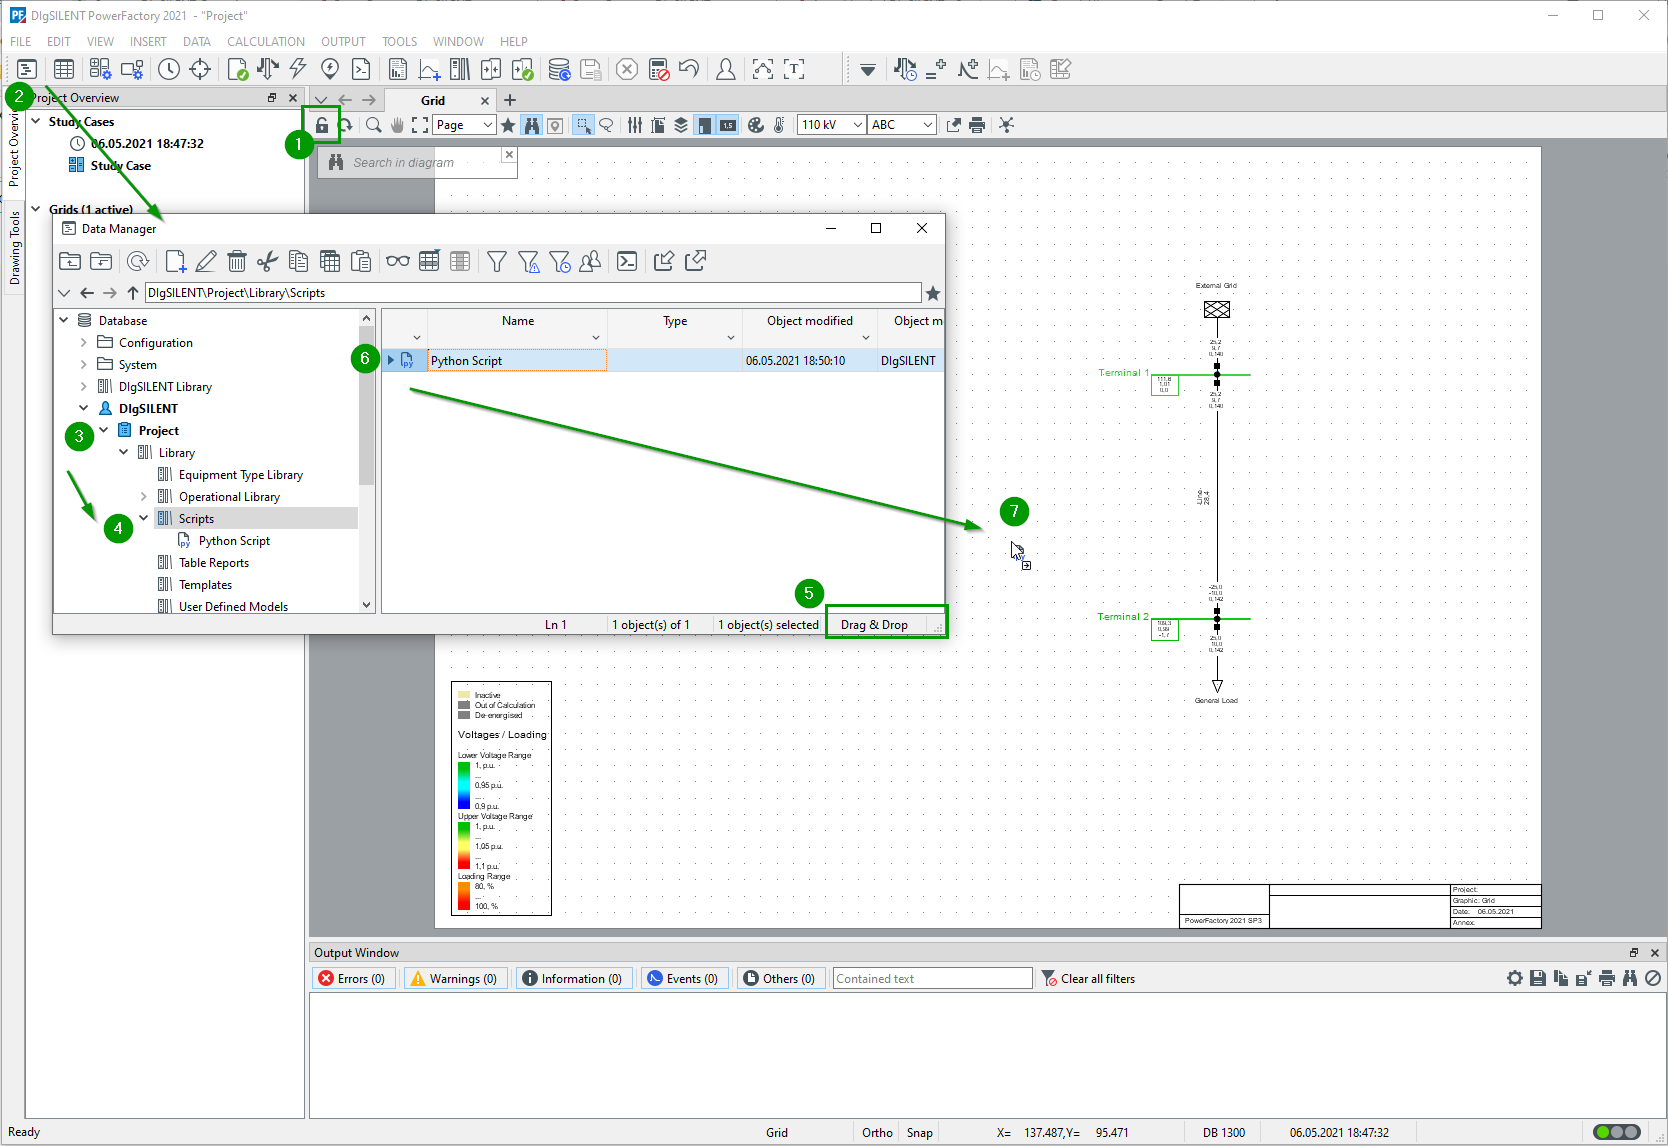Toggle the Others filter in Output Window

[779, 979]
